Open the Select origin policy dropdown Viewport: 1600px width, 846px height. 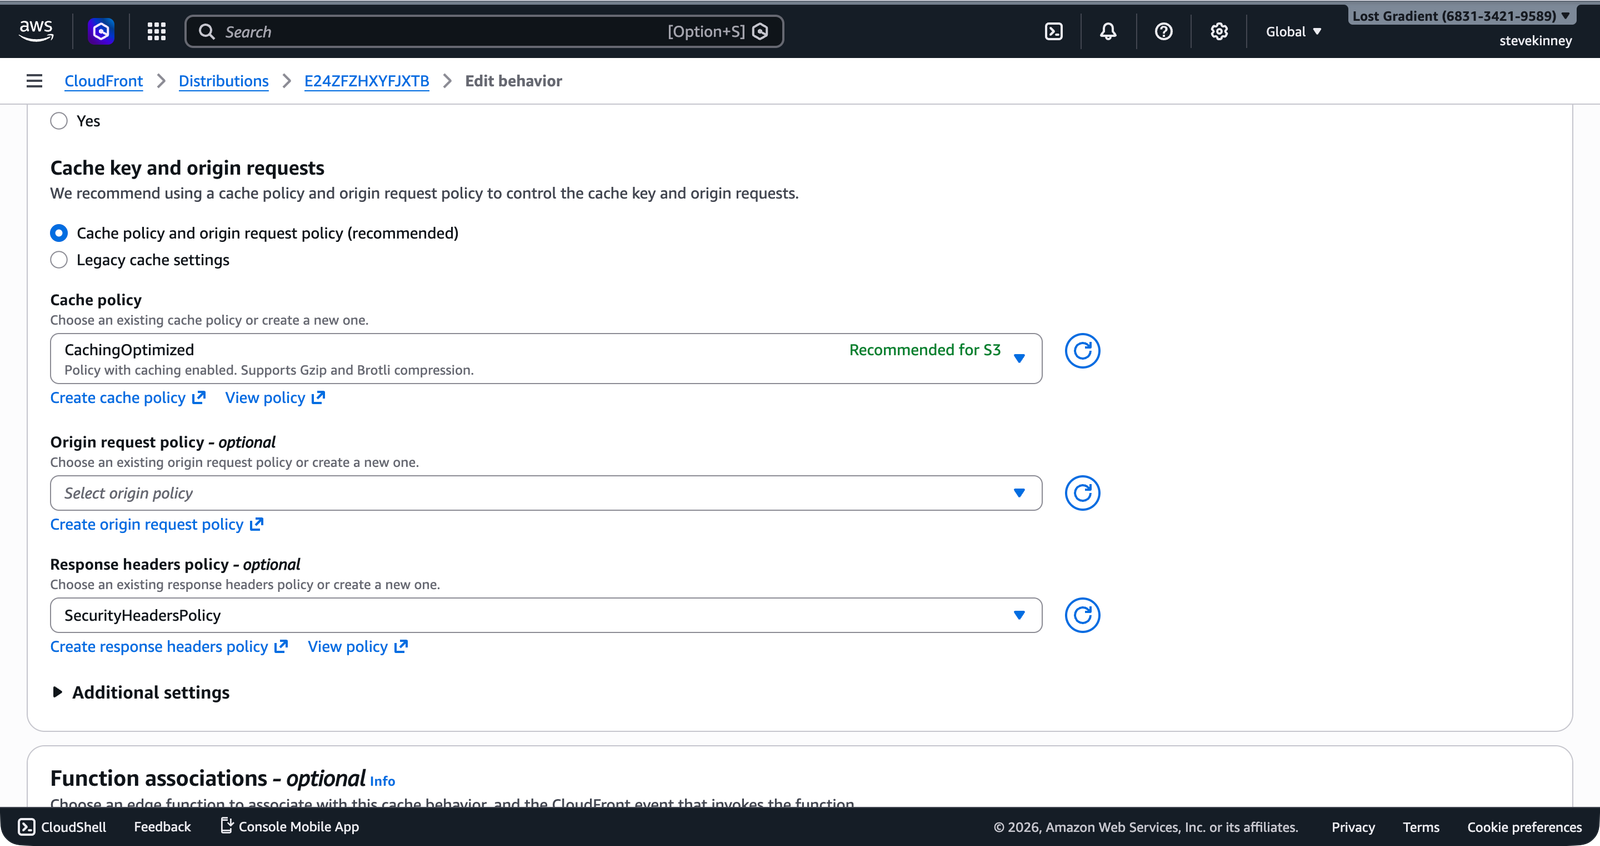tap(546, 493)
